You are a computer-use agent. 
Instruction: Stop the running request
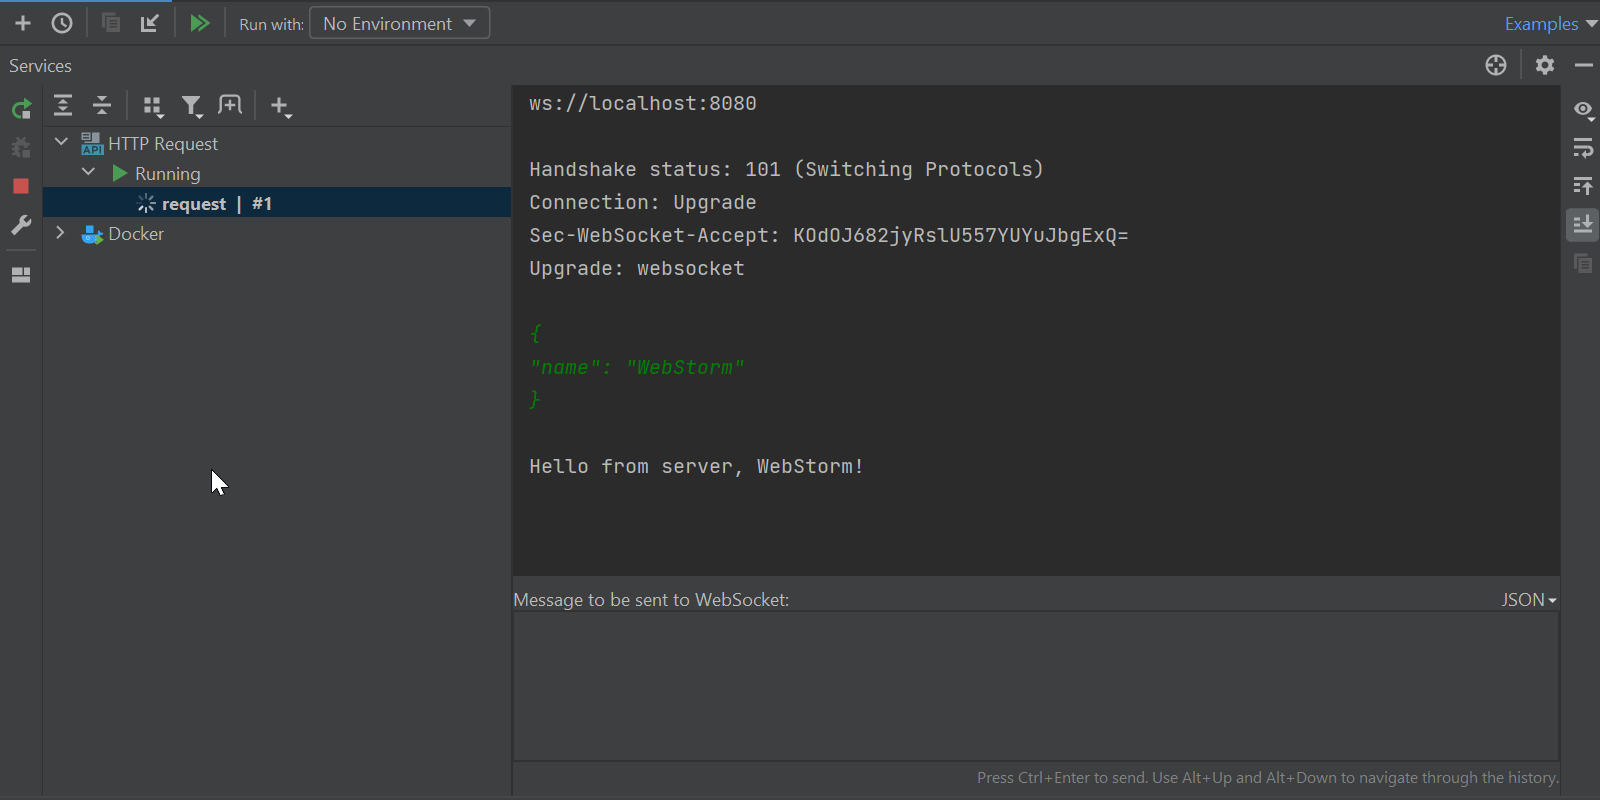(x=21, y=186)
